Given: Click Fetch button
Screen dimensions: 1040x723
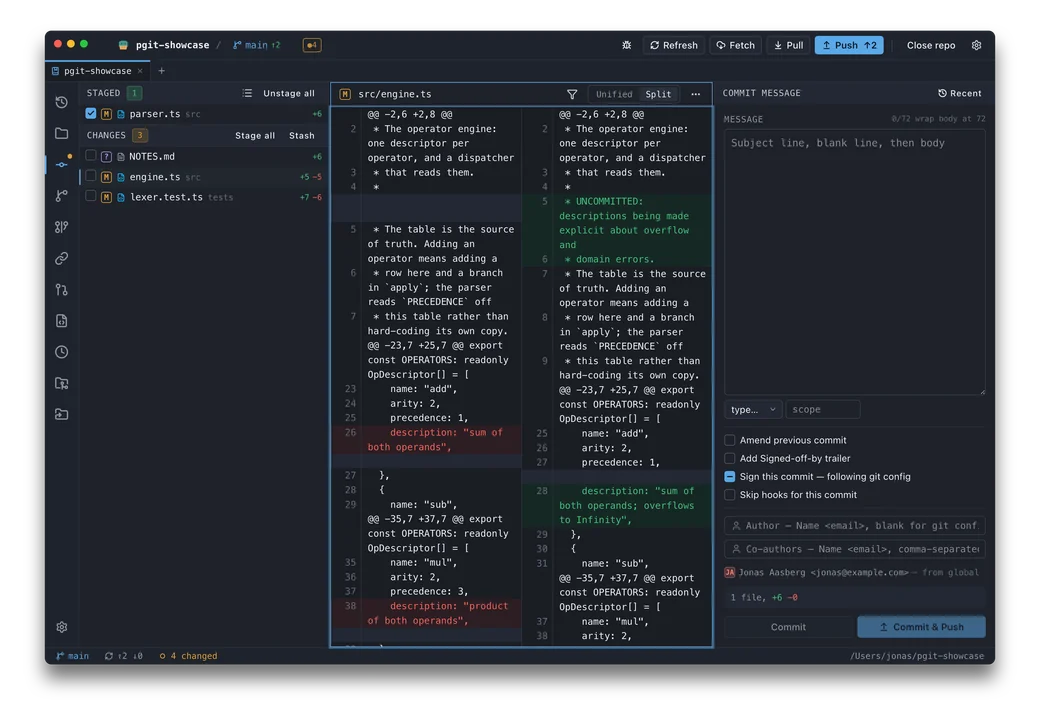Looking at the screenshot, I should tap(735, 45).
